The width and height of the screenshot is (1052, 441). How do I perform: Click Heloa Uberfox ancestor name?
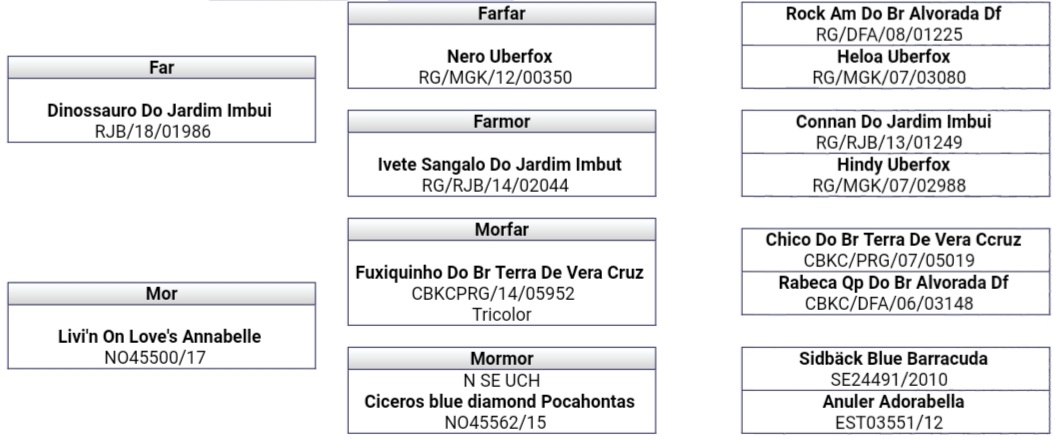[894, 57]
